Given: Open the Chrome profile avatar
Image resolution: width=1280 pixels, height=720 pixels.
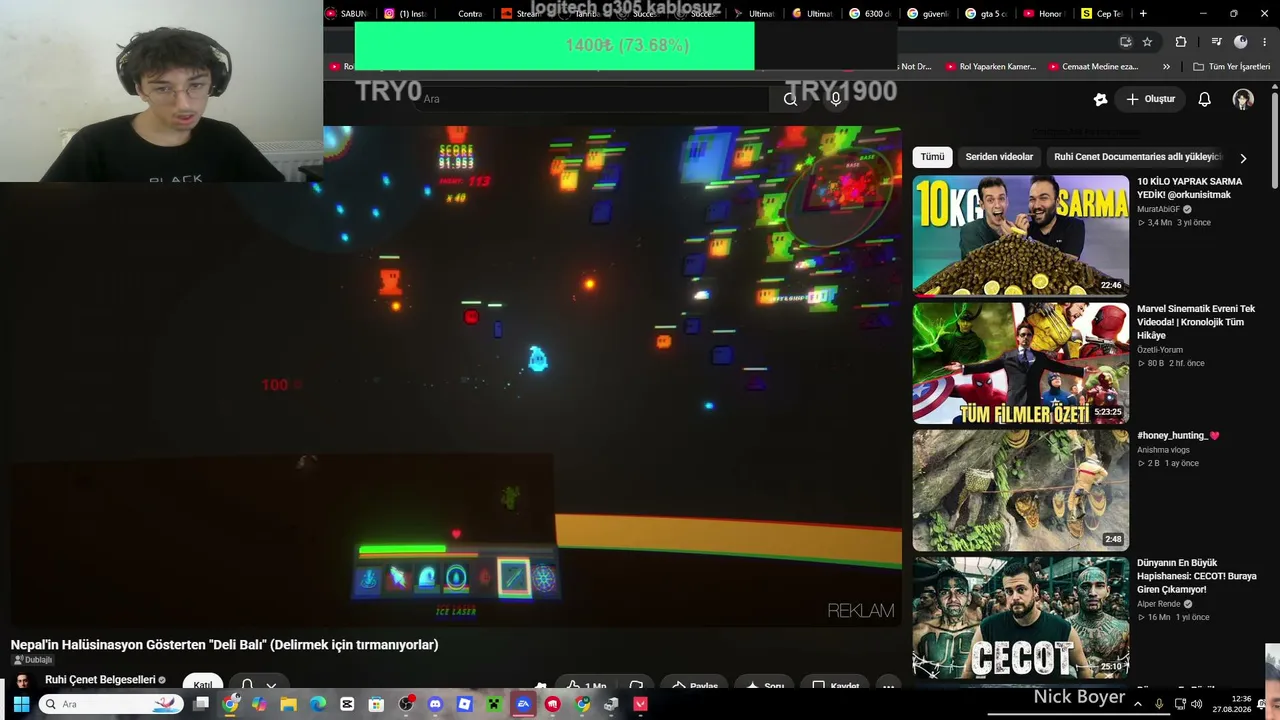Looking at the screenshot, I should [x=1241, y=42].
